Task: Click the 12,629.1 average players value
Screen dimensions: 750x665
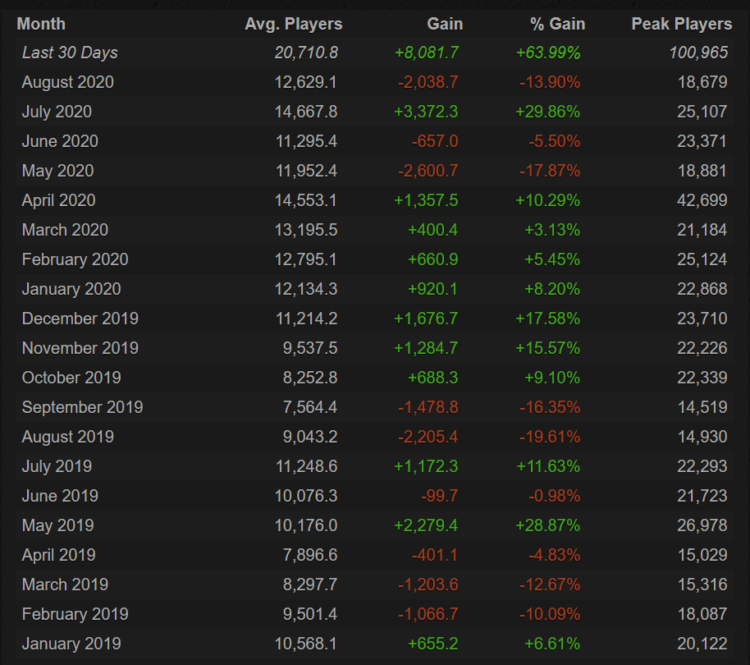Action: click(x=306, y=82)
